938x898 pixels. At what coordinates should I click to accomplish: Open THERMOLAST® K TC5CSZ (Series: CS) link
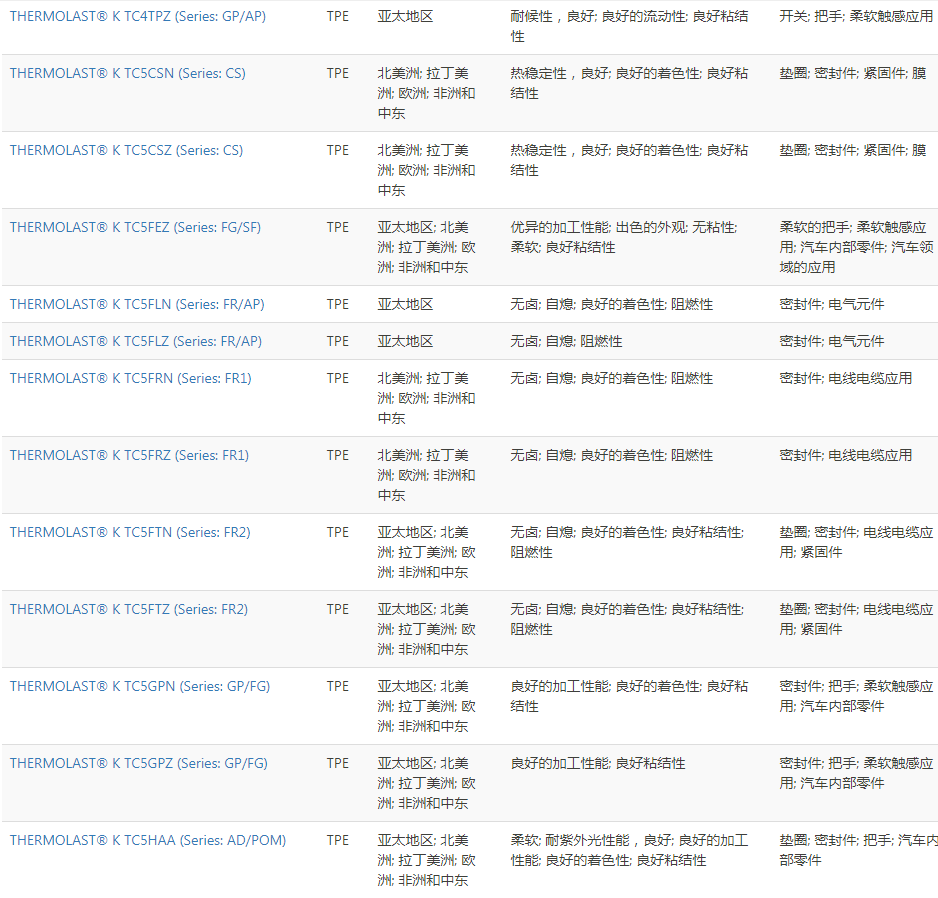click(x=126, y=151)
